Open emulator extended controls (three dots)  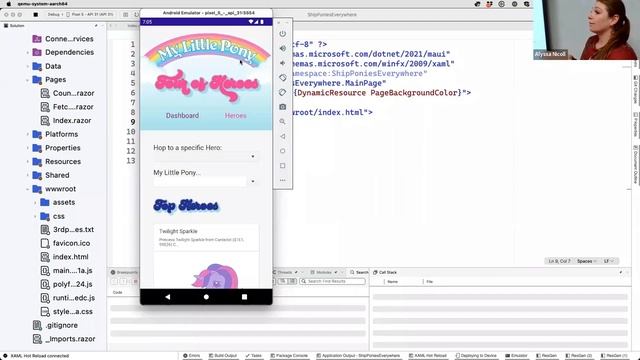[x=282, y=180]
